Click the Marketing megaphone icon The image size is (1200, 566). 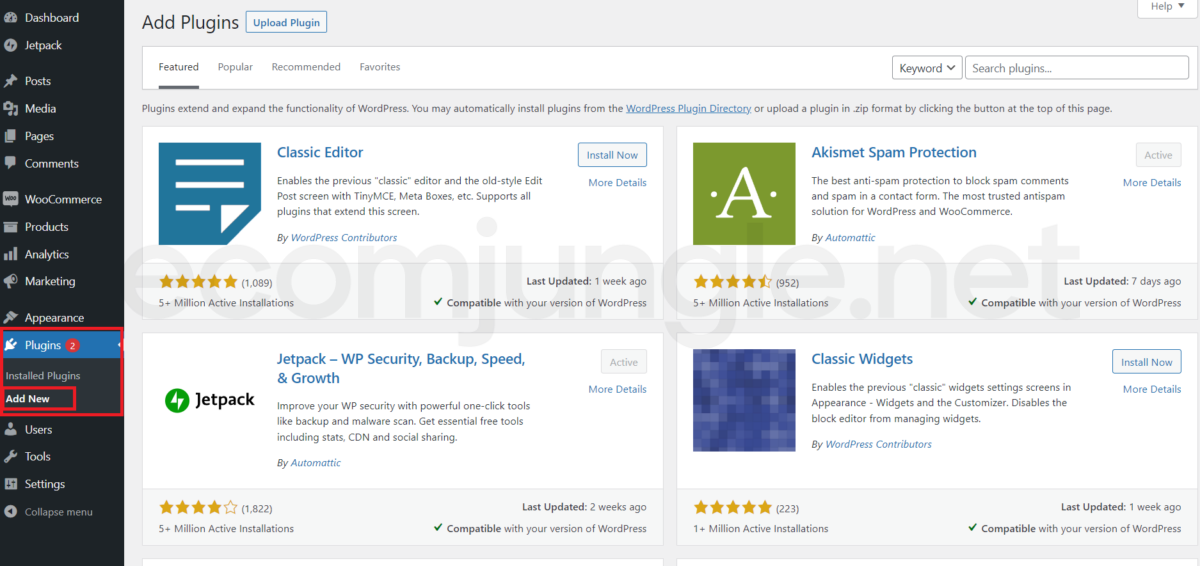(x=11, y=281)
